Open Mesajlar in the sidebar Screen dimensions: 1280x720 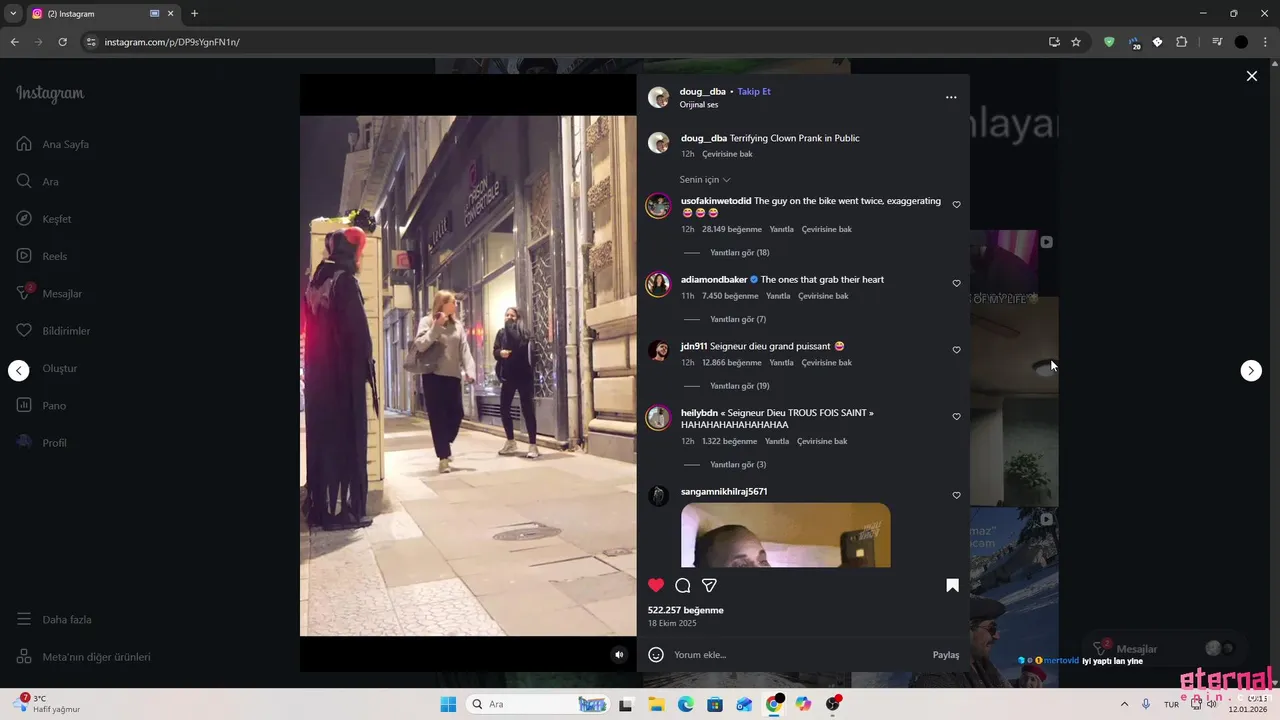(x=49, y=293)
